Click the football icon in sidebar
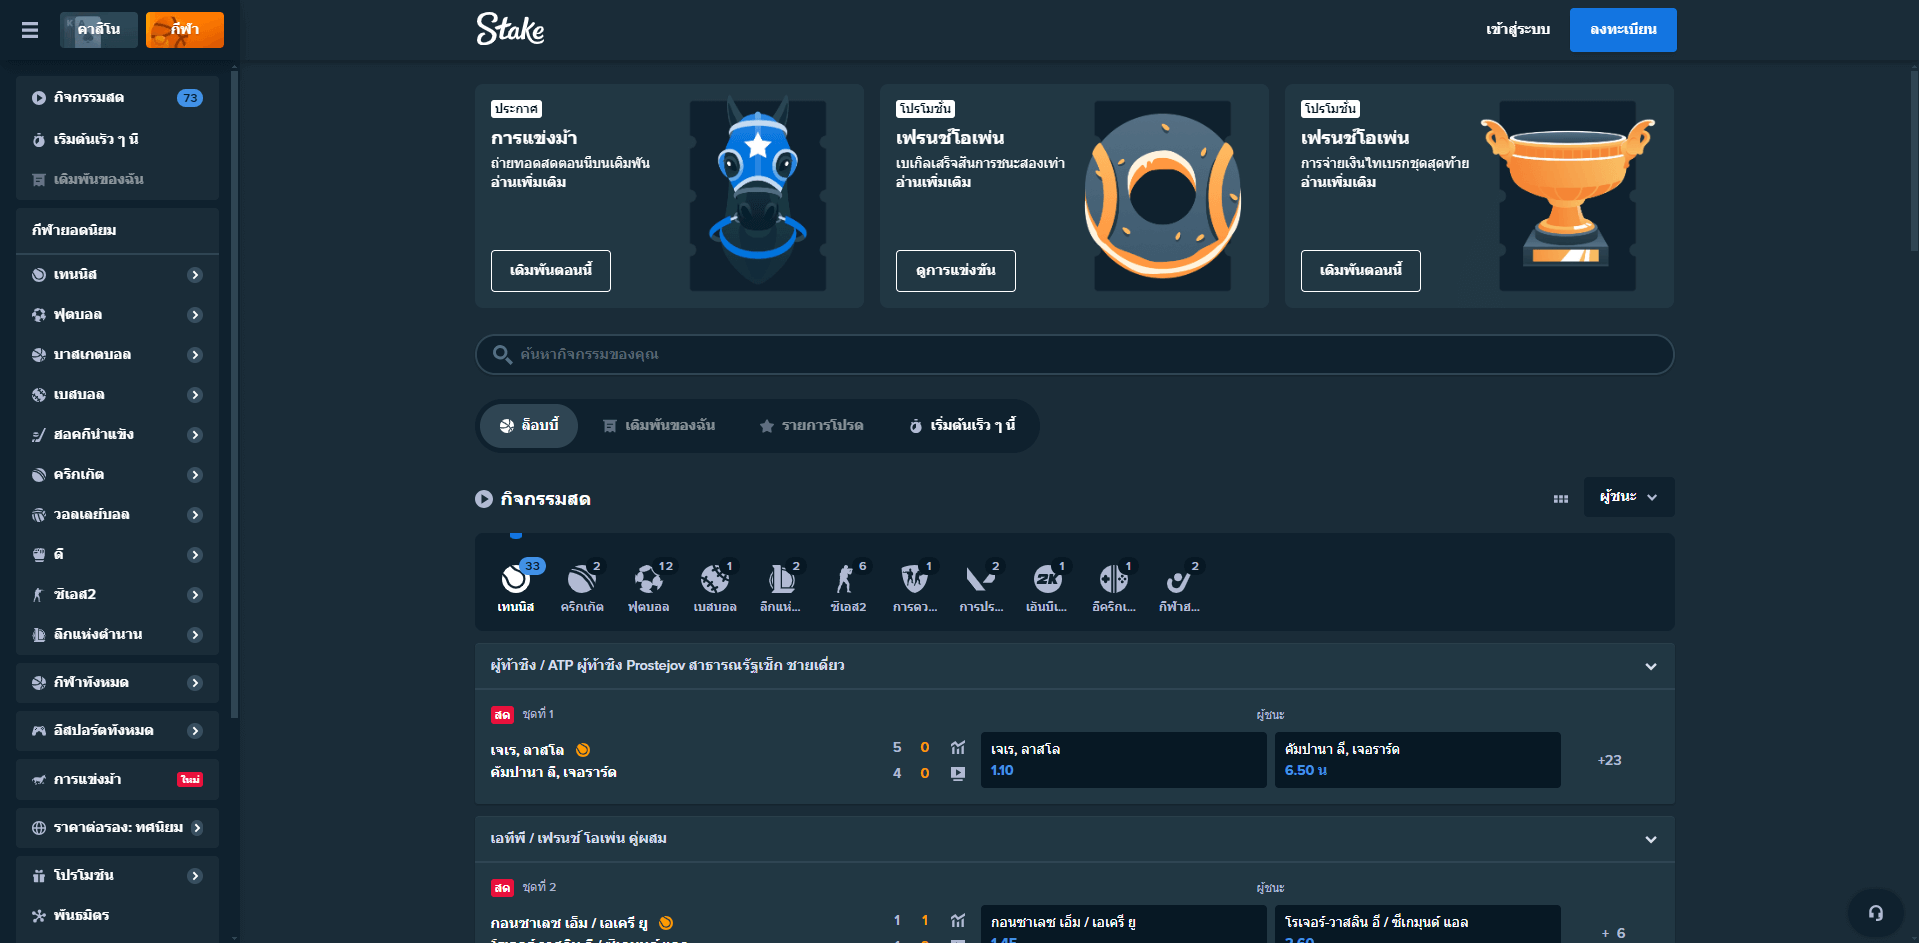1919x943 pixels. pyautogui.click(x=39, y=315)
